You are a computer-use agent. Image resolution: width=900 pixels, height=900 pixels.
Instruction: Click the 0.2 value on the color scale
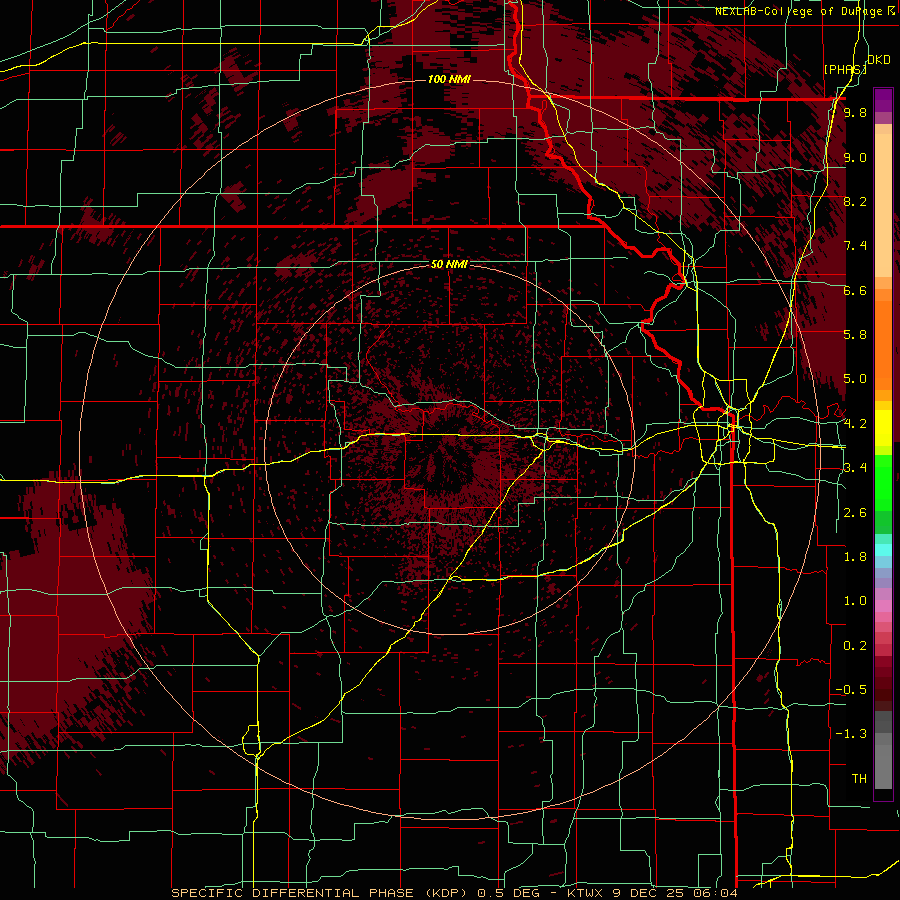[x=855, y=645]
